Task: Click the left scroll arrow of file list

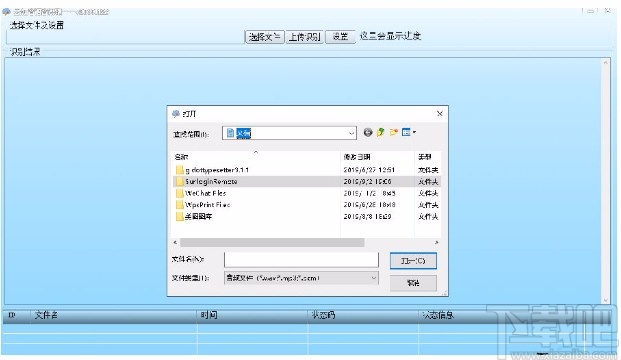Action: [x=175, y=242]
